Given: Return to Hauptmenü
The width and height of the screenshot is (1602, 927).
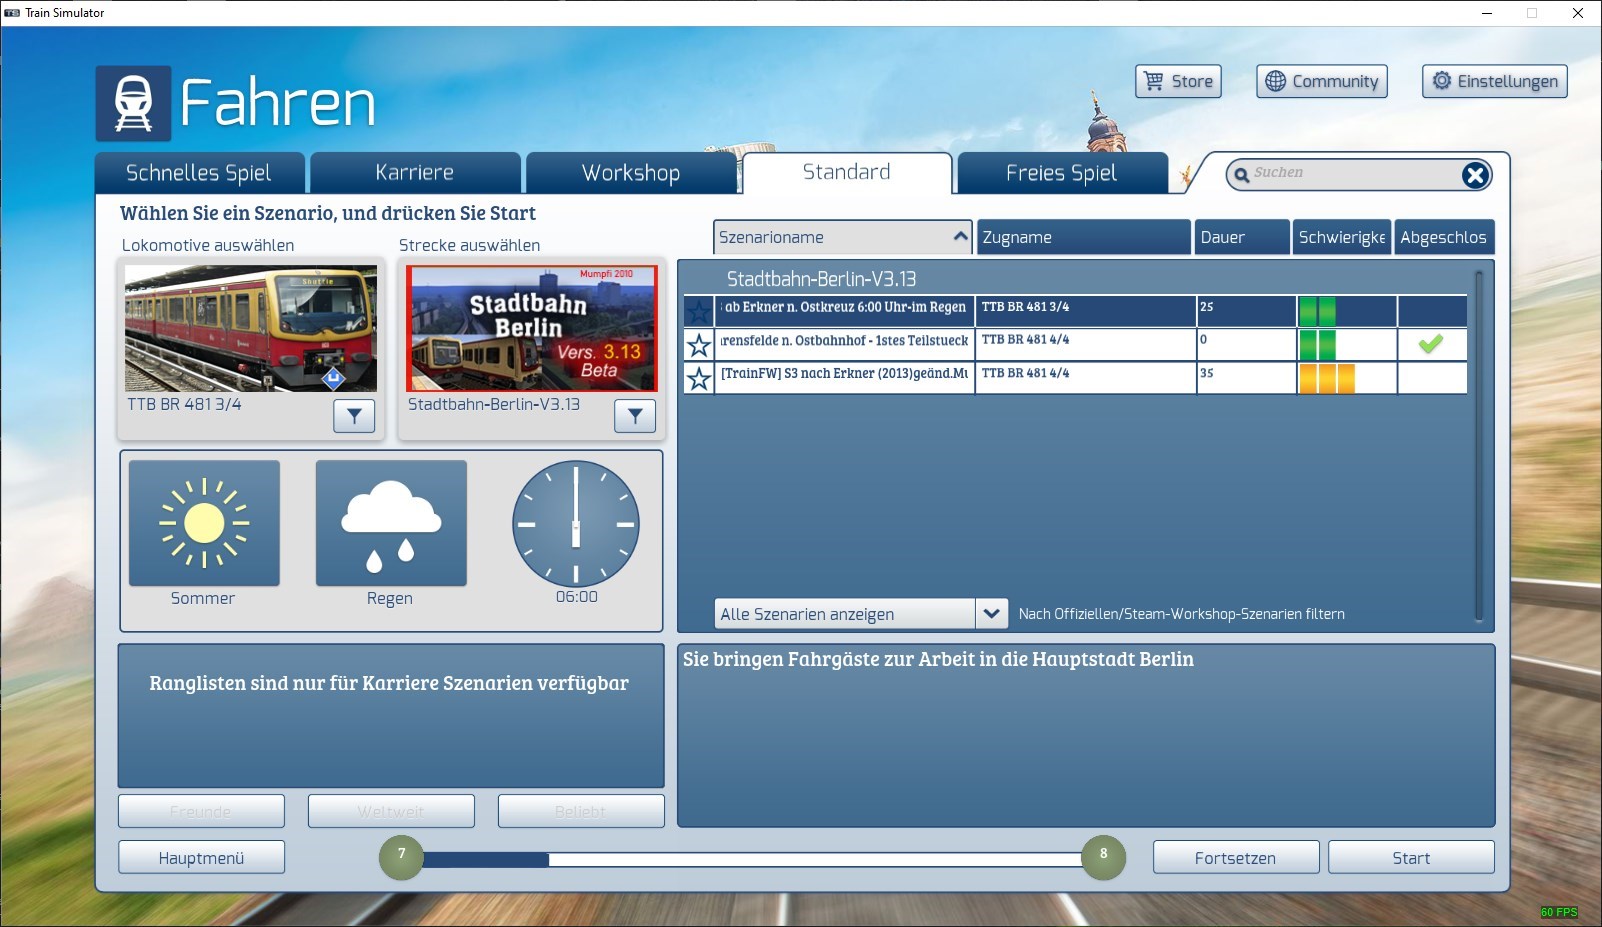Looking at the screenshot, I should 201,858.
